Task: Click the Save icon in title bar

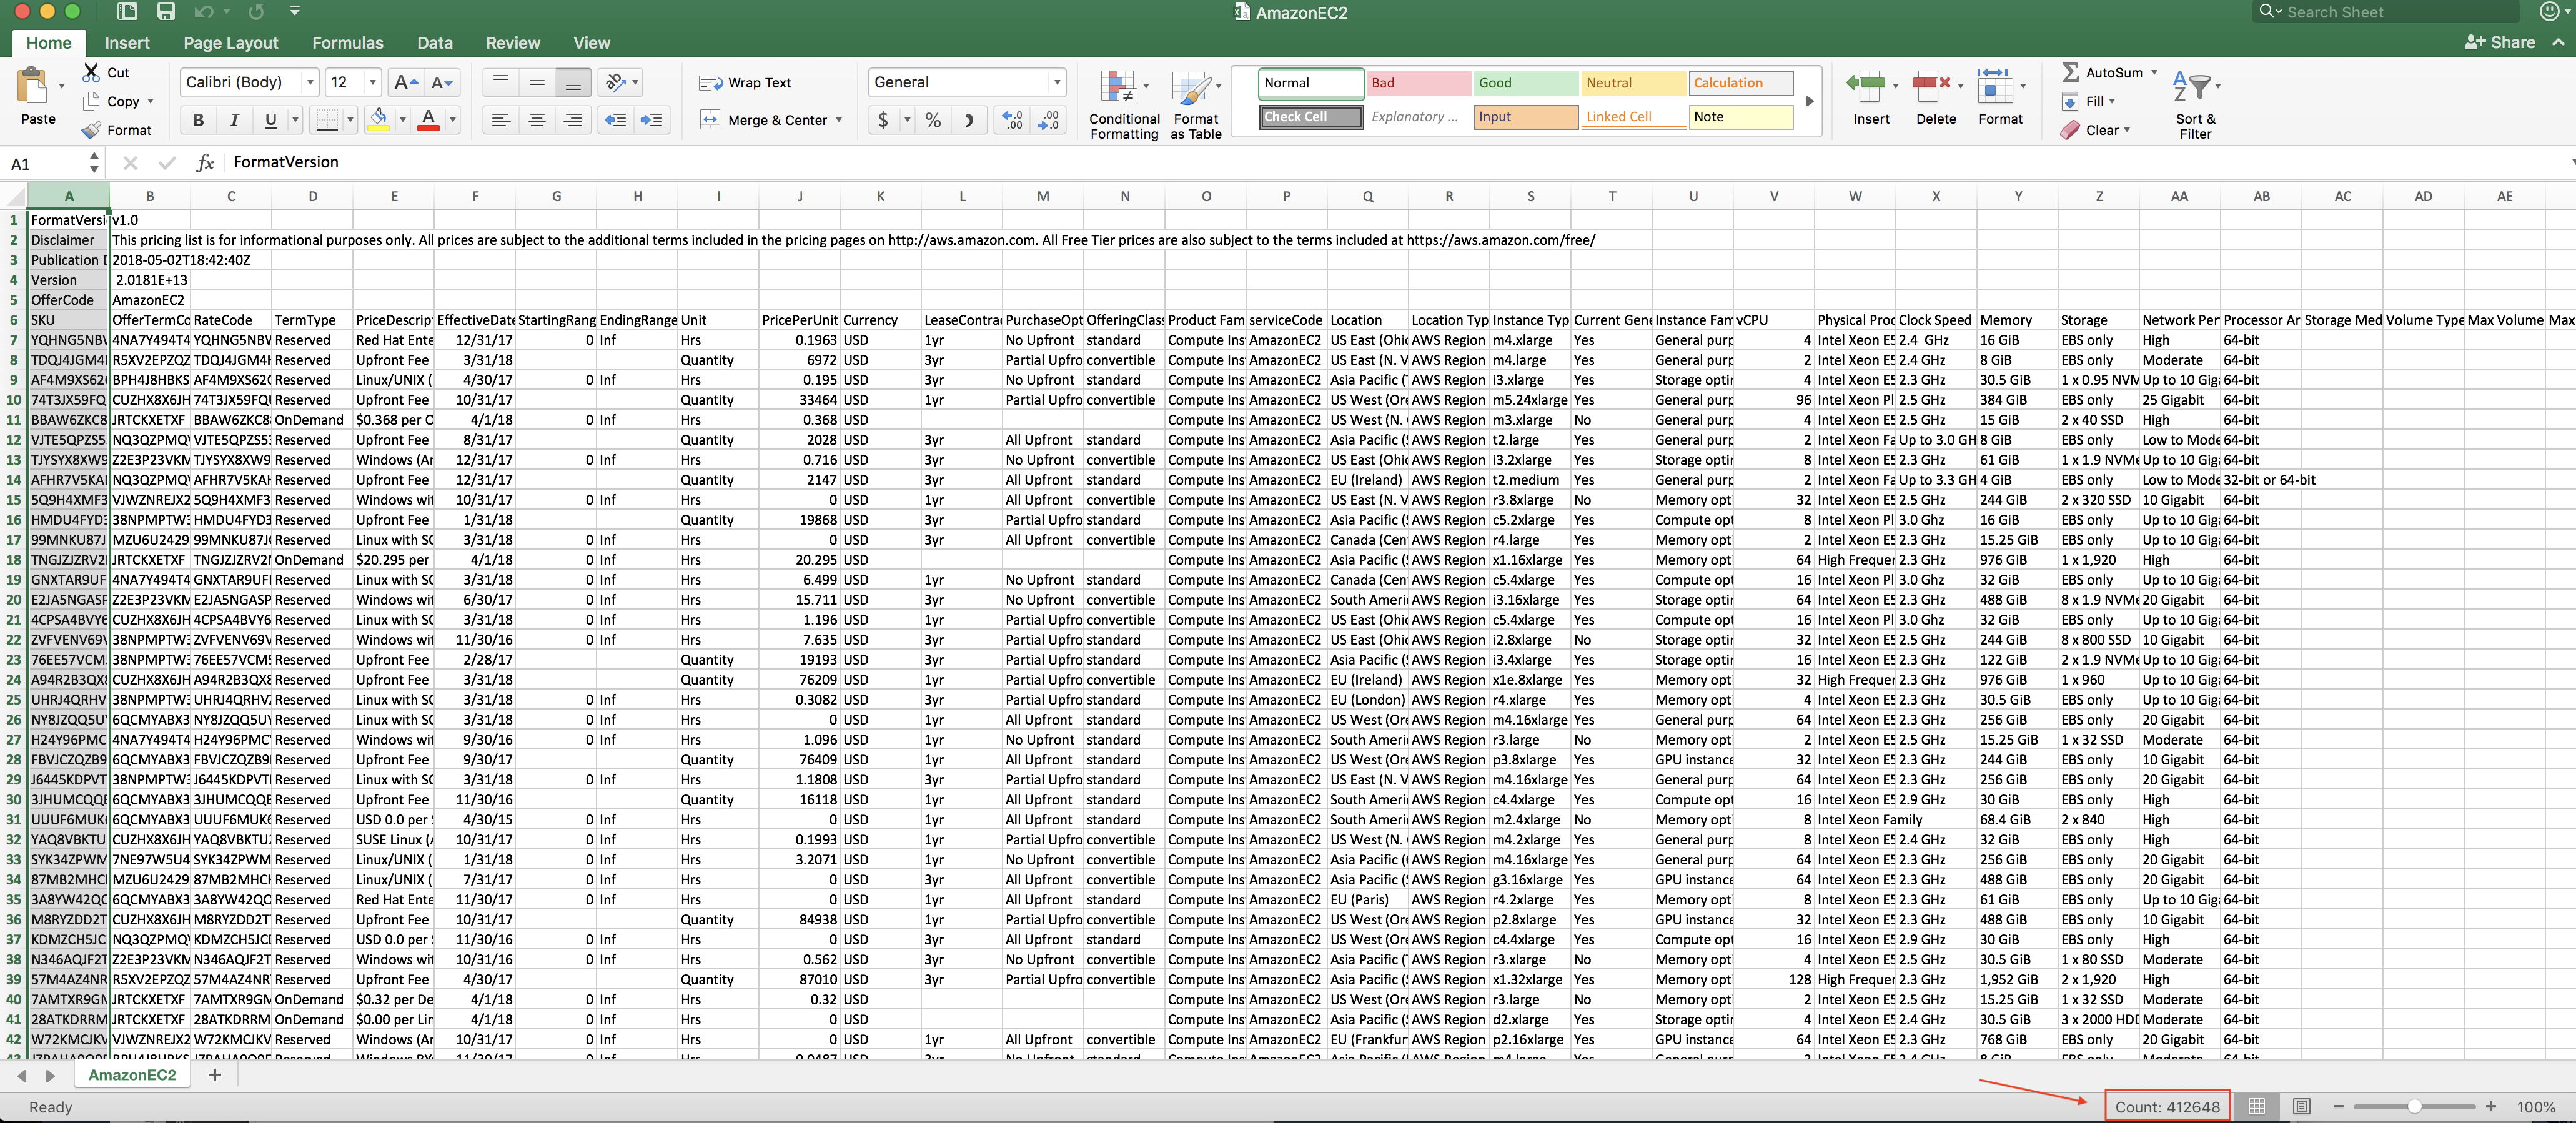Action: click(166, 12)
